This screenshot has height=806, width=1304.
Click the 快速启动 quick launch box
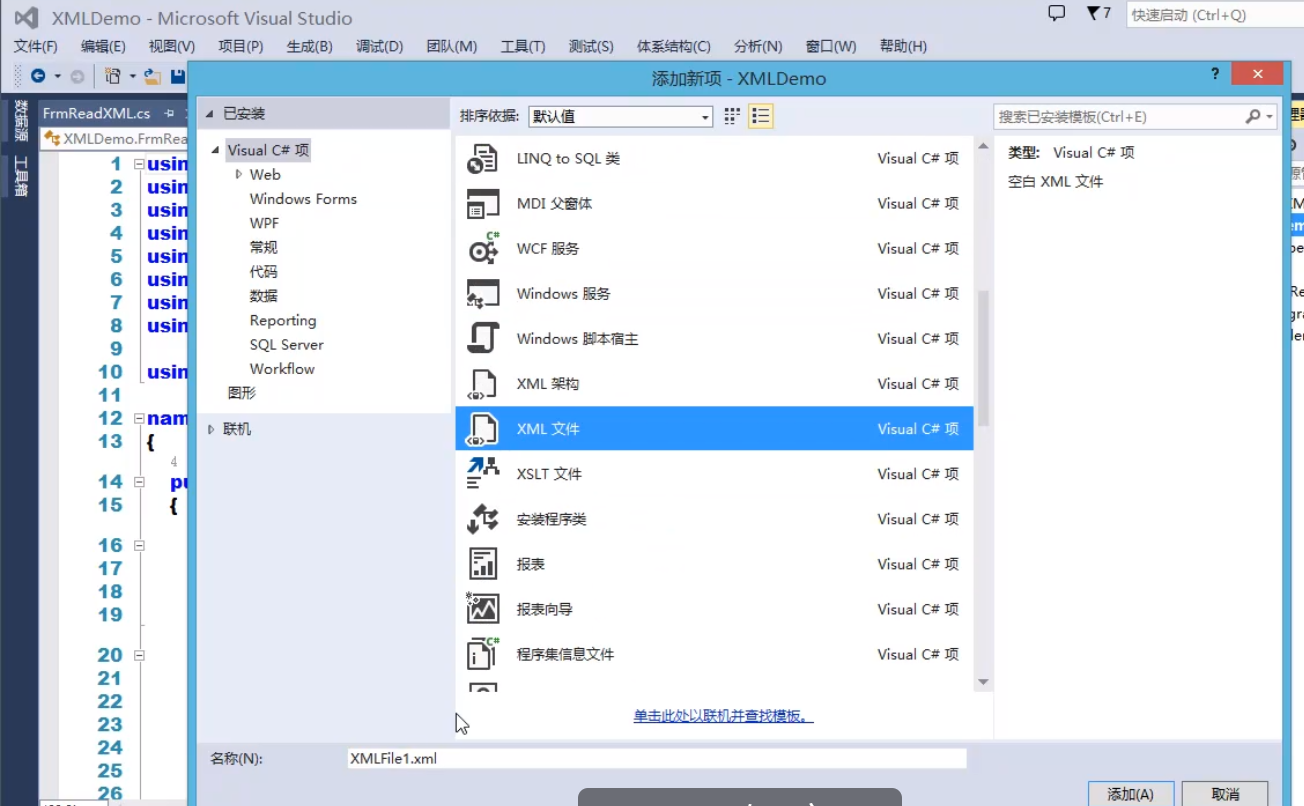coord(1215,15)
